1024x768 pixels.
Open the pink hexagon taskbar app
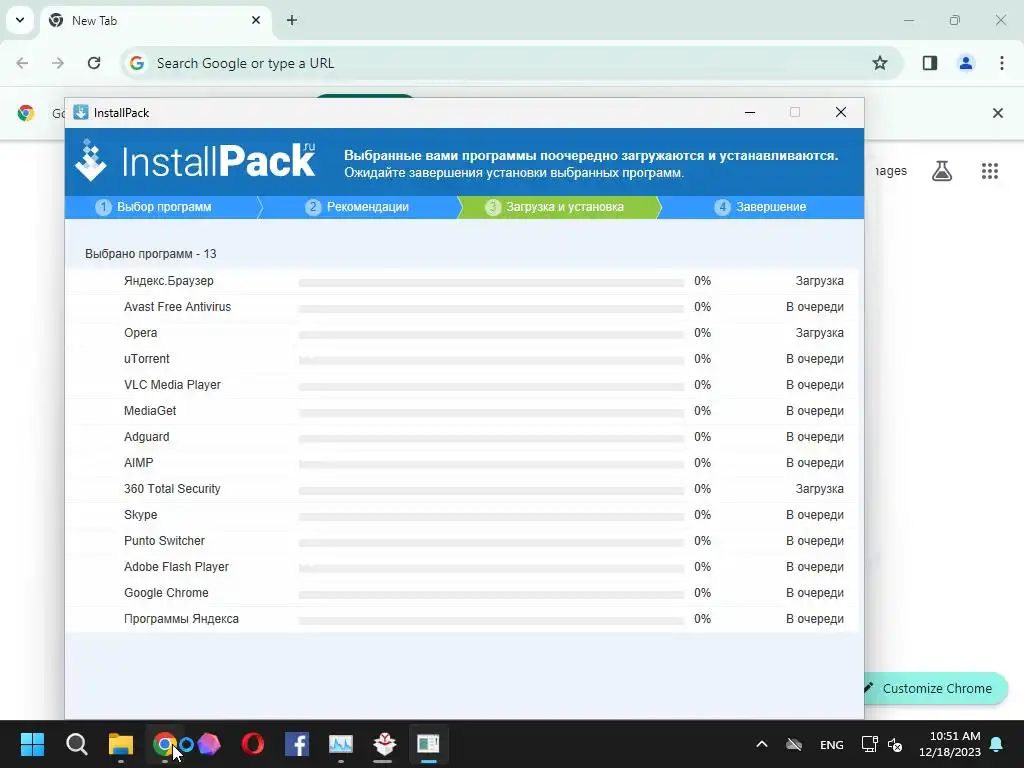209,744
